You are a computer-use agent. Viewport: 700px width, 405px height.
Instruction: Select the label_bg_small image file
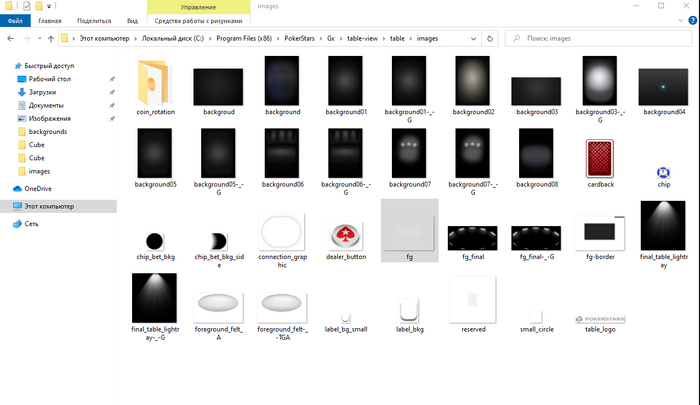point(346,323)
